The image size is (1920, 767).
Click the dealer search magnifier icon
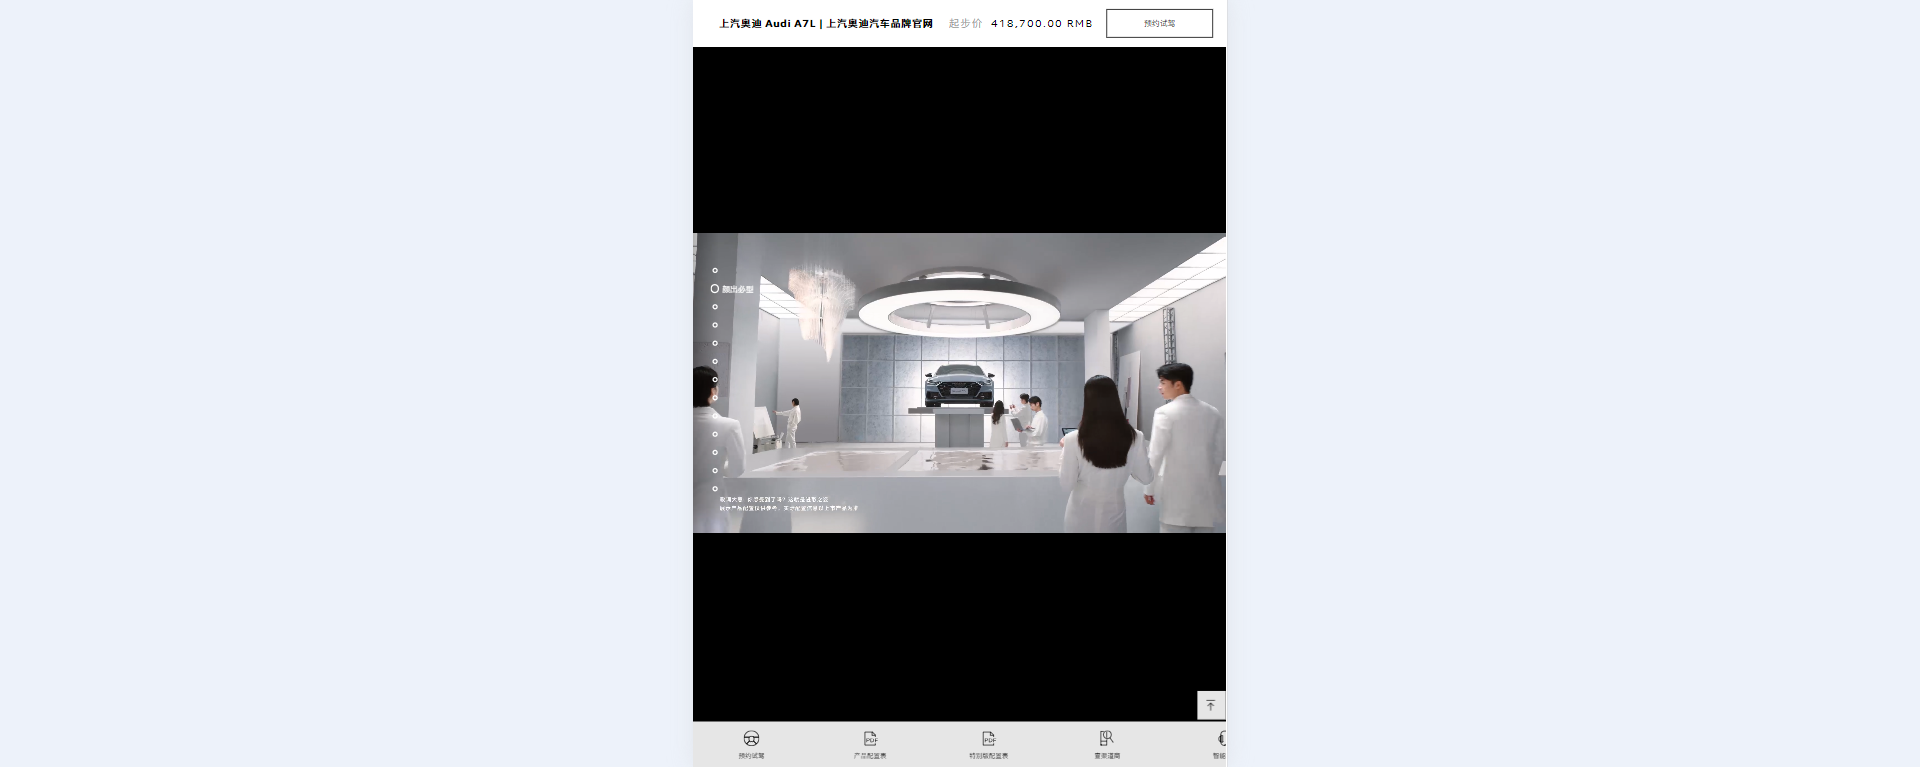pos(1106,738)
